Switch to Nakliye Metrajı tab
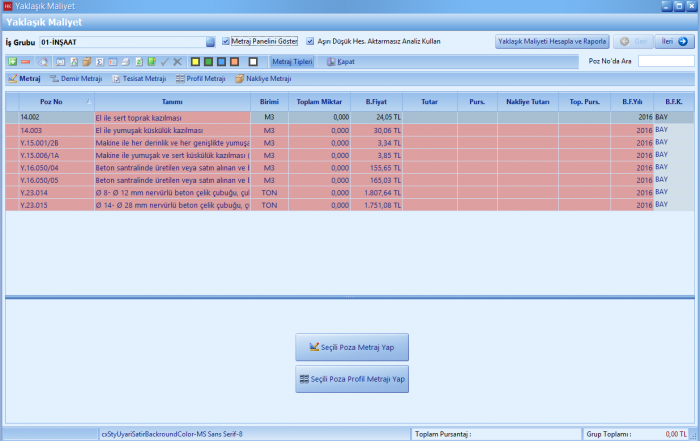 click(262, 78)
